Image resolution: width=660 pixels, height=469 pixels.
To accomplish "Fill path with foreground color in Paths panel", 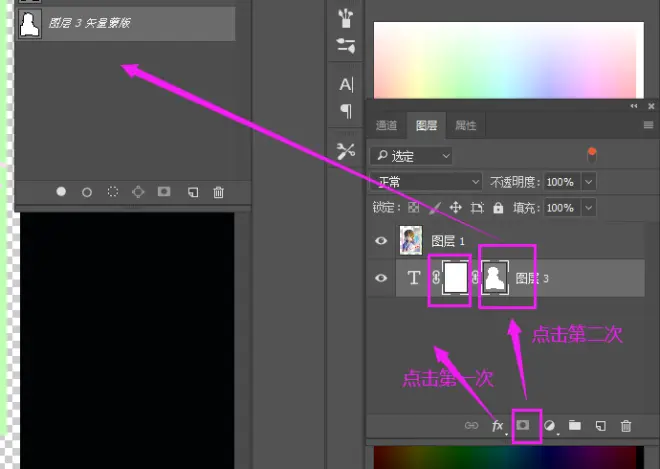I will coord(61,192).
